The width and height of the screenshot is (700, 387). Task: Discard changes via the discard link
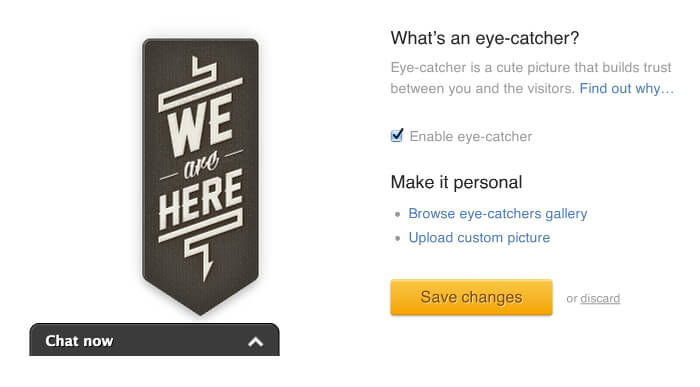click(x=600, y=299)
